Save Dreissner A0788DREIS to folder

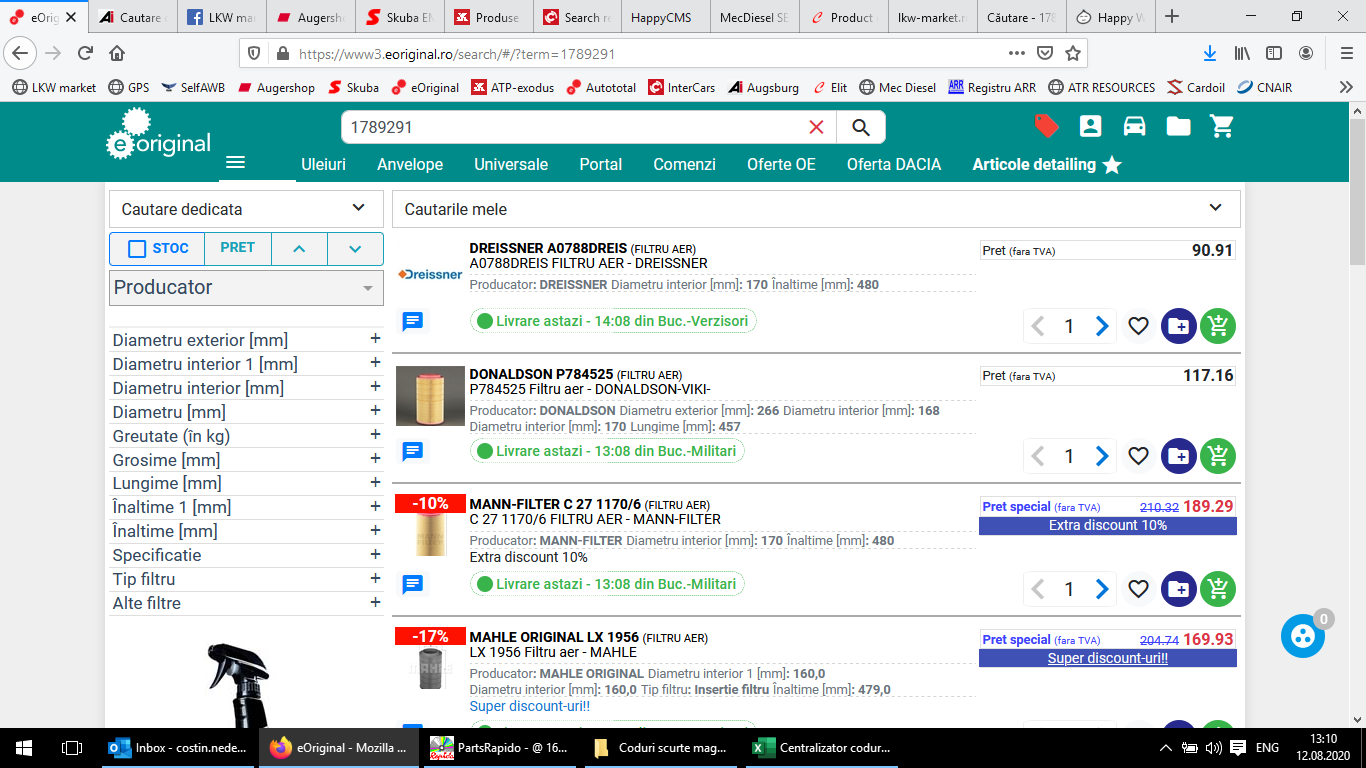click(1178, 326)
